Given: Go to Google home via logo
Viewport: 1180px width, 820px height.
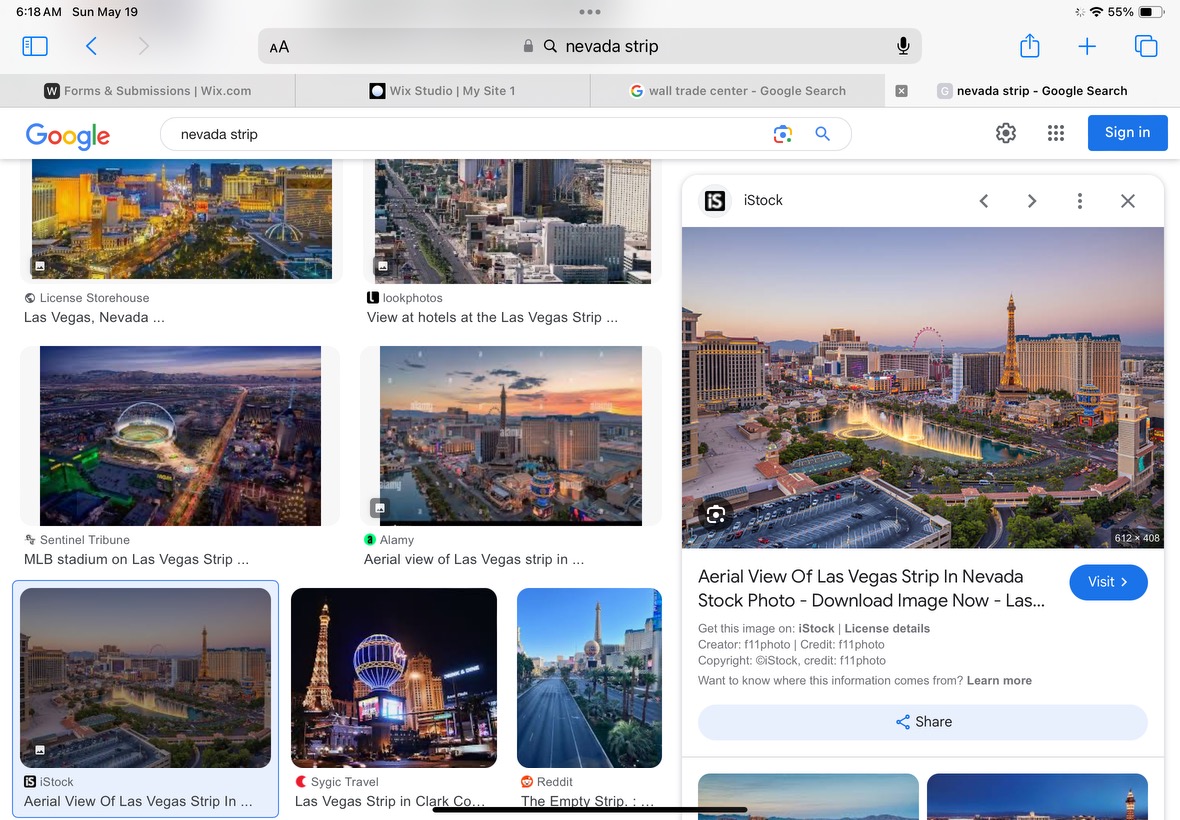Looking at the screenshot, I should point(68,135).
